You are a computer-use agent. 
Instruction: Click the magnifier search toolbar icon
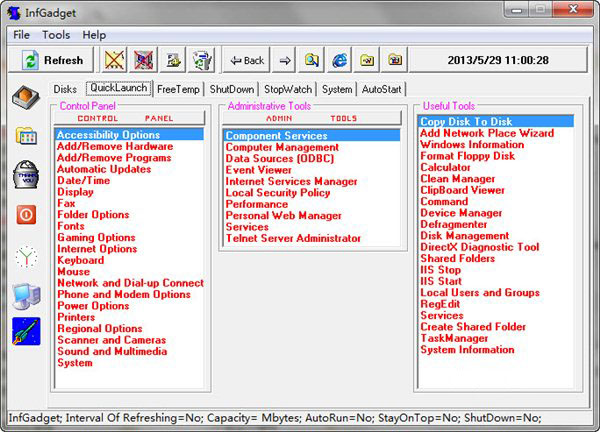[x=311, y=60]
